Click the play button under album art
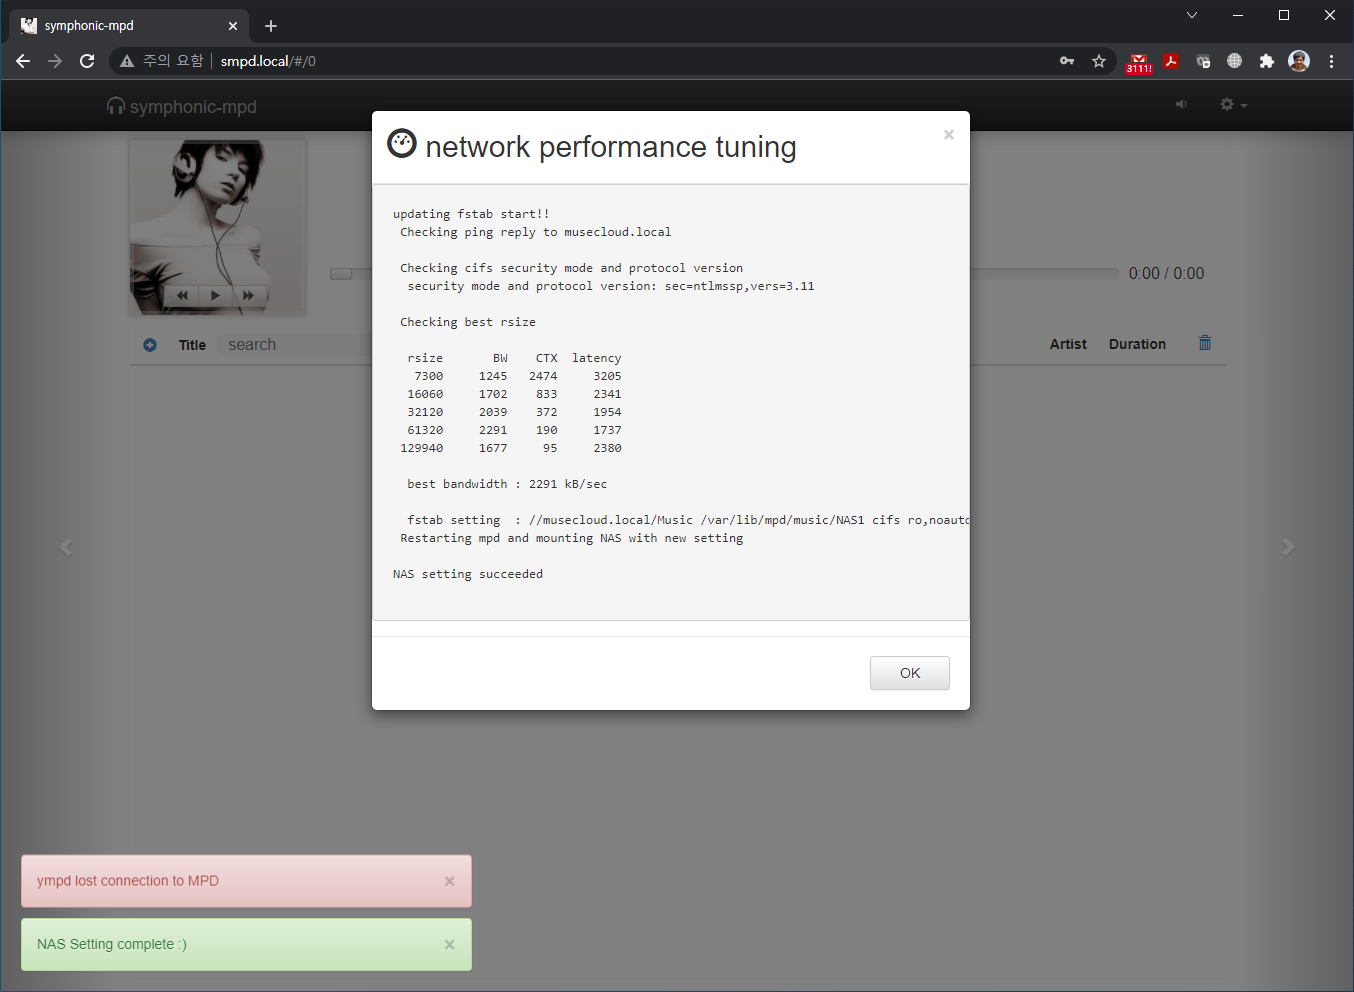The image size is (1354, 992). (x=214, y=295)
